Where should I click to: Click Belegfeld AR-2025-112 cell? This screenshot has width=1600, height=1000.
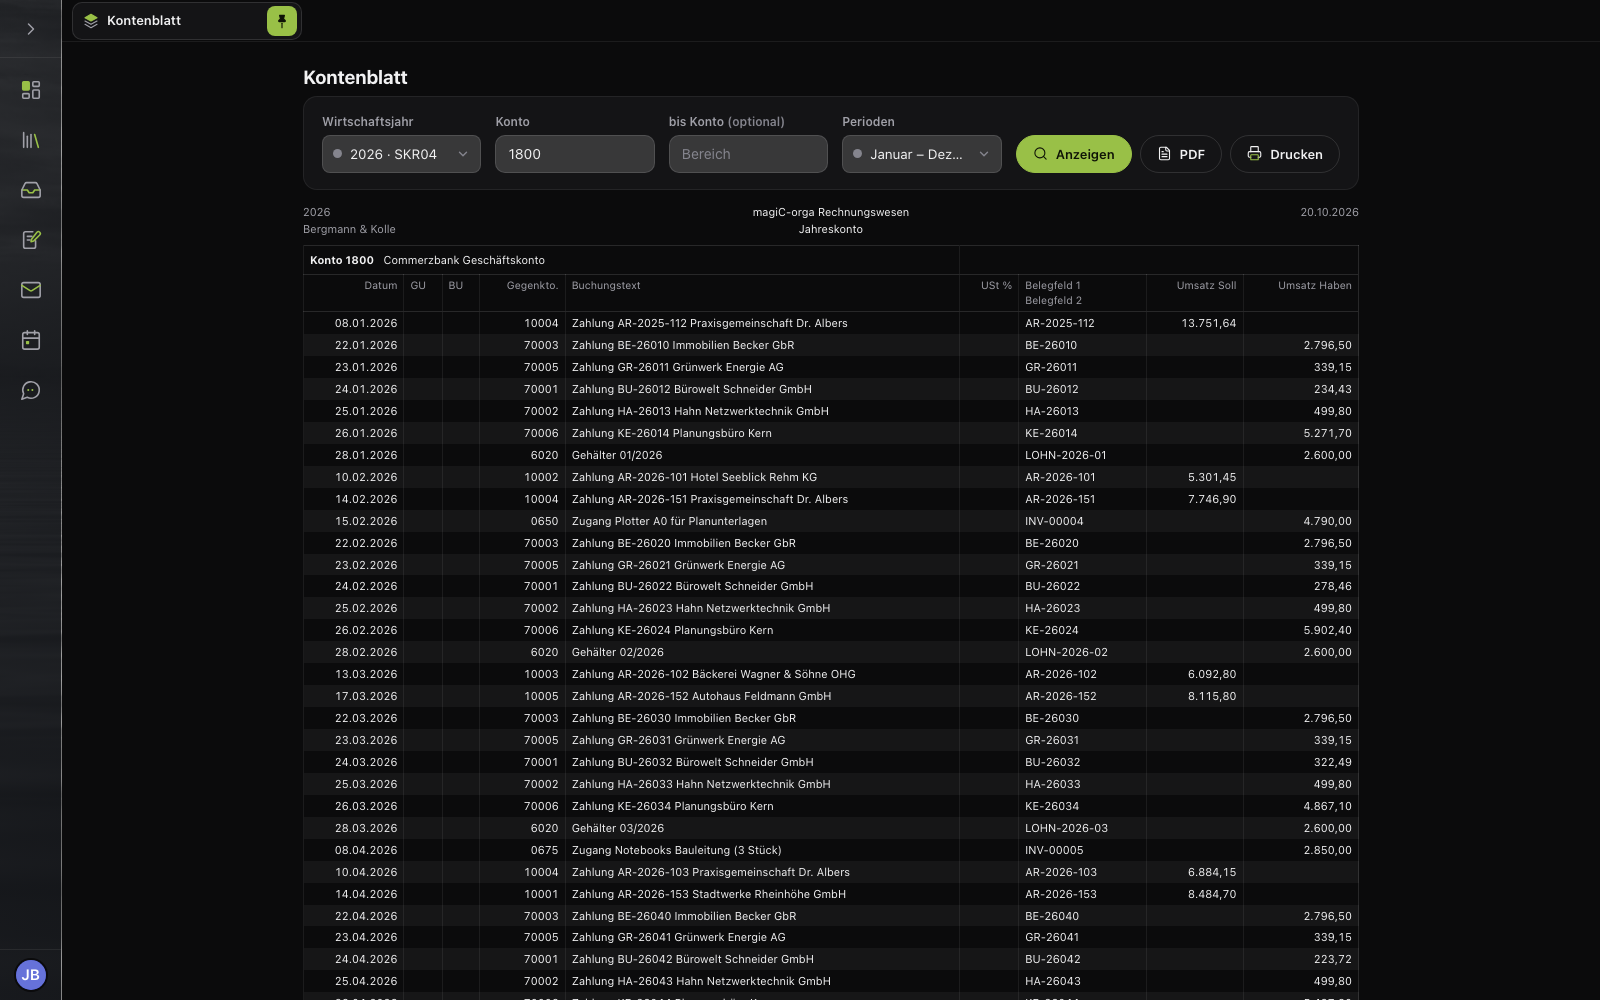(1059, 323)
